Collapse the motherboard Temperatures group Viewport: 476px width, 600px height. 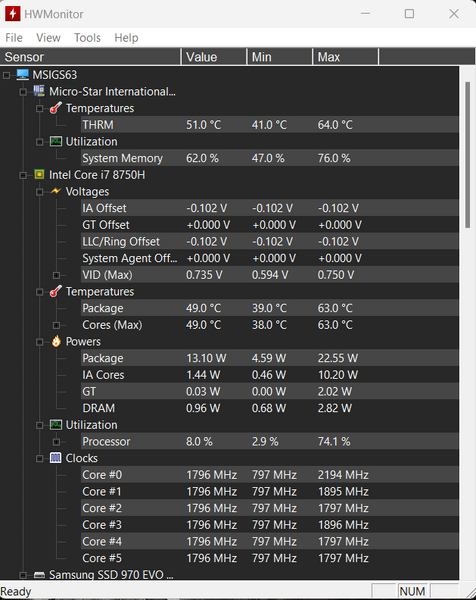pyautogui.click(x=40, y=109)
